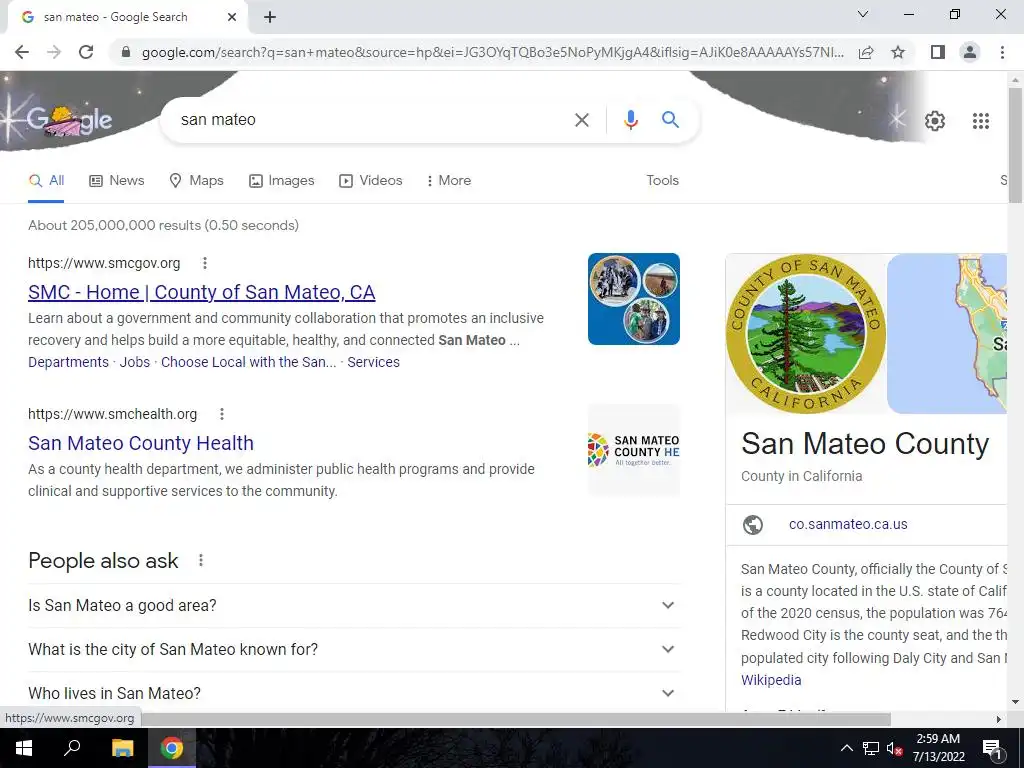The image size is (1024, 768).
Task: Bookmark this page with the star icon
Action: (898, 52)
